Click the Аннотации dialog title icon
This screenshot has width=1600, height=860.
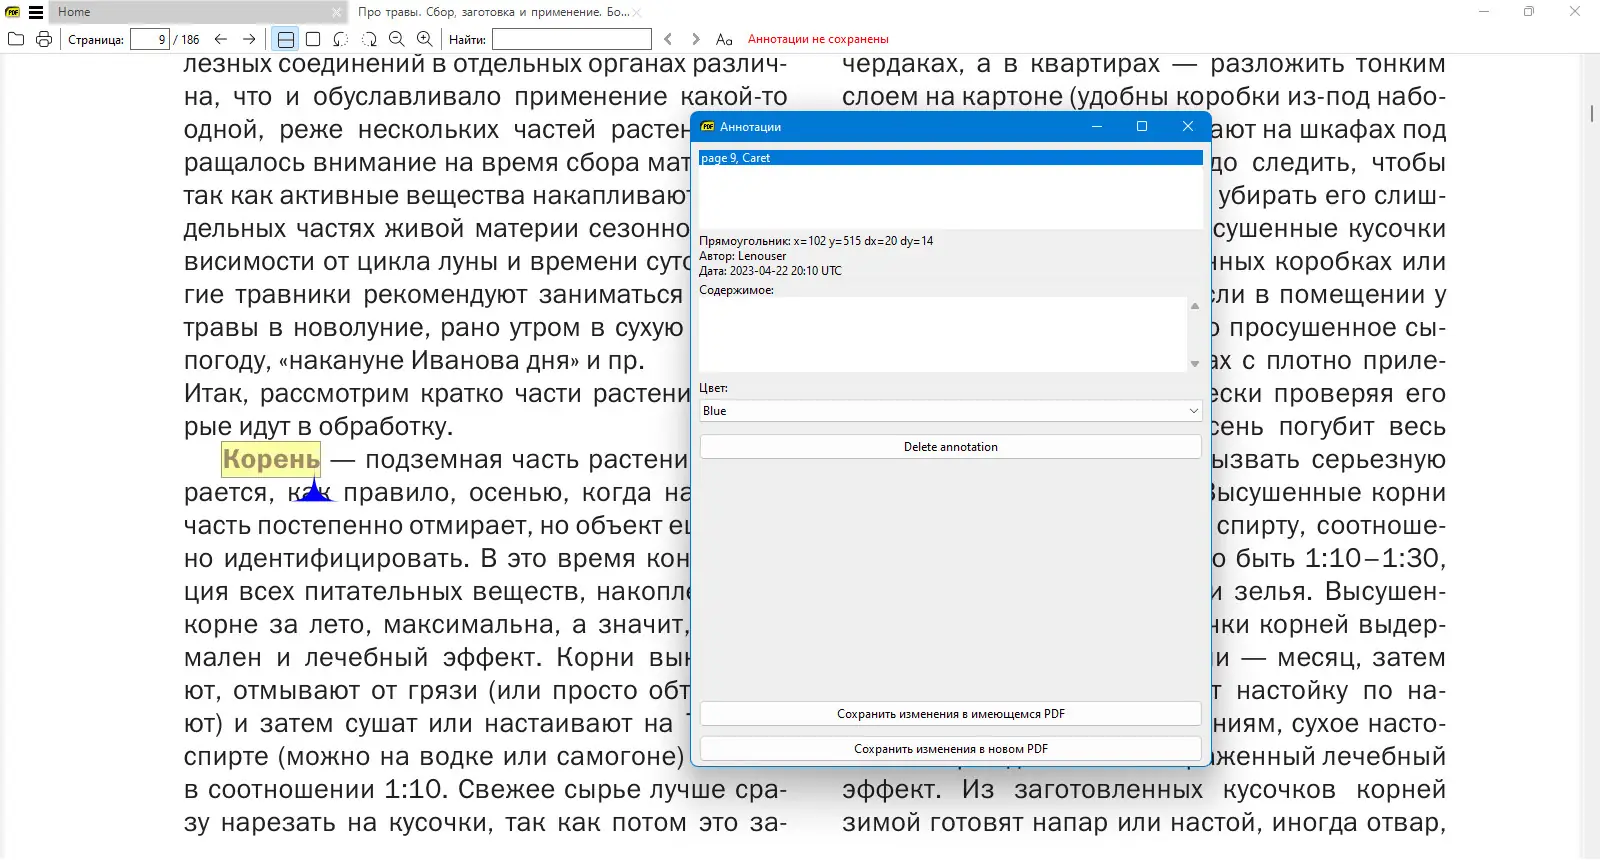click(708, 127)
